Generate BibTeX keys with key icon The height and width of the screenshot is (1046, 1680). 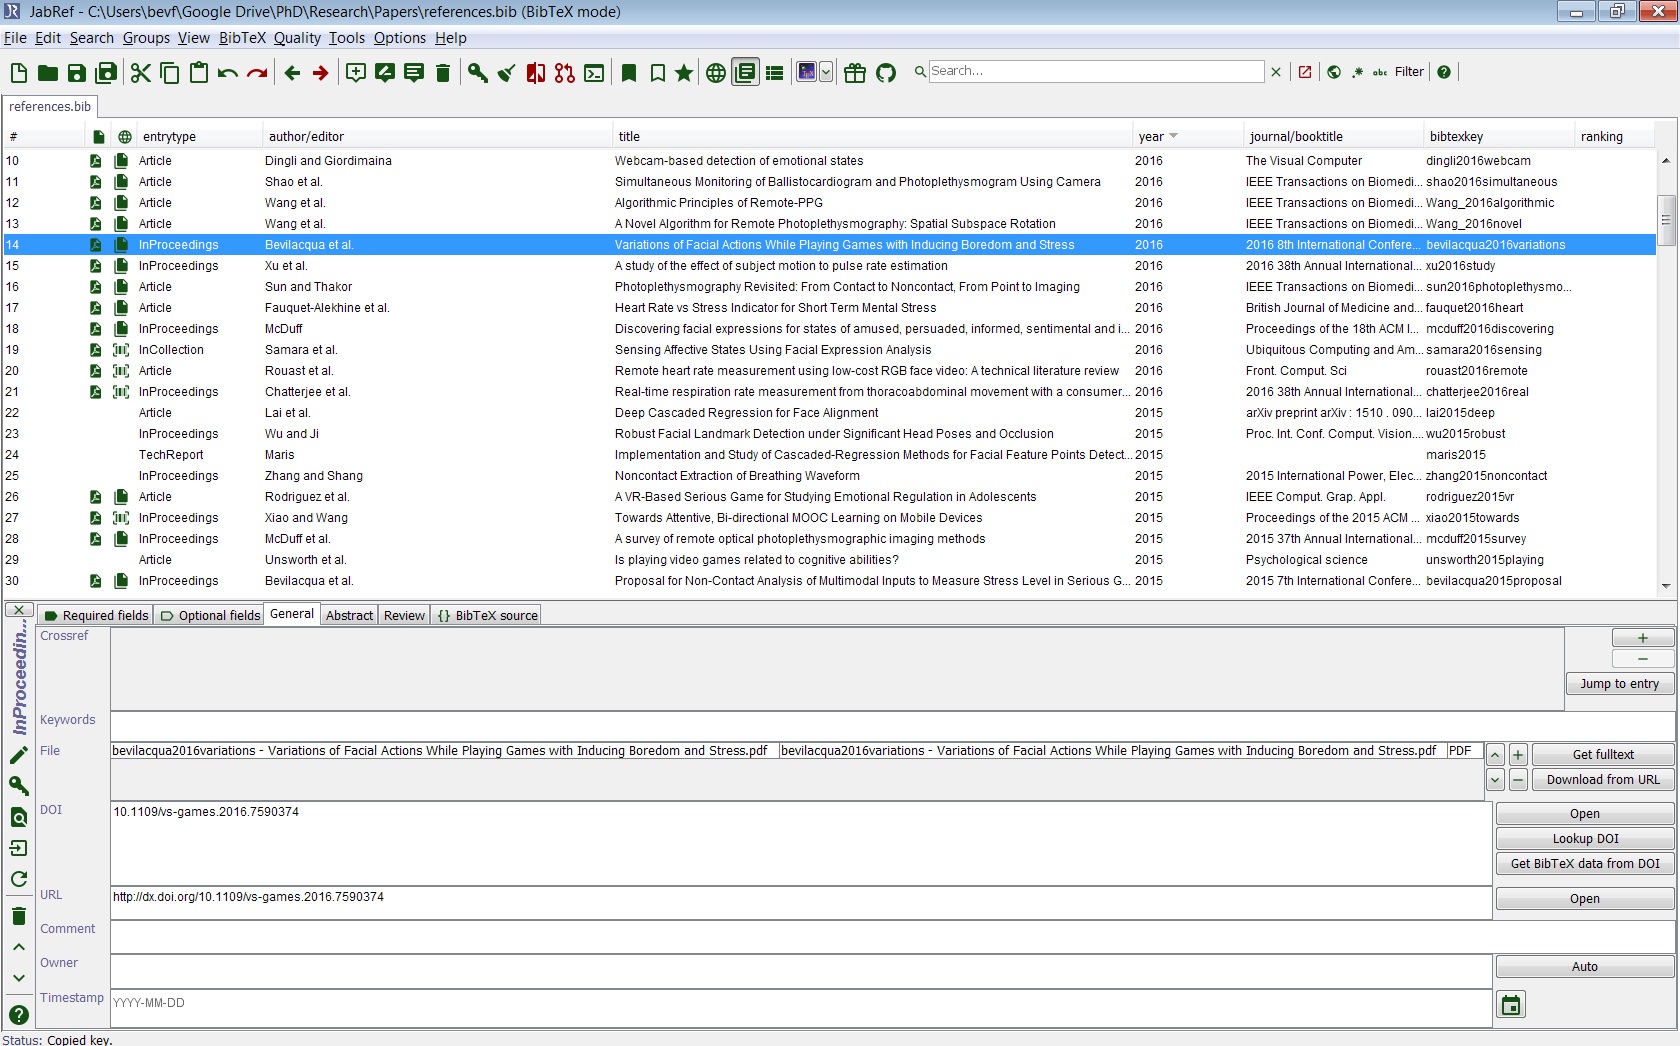478,73
